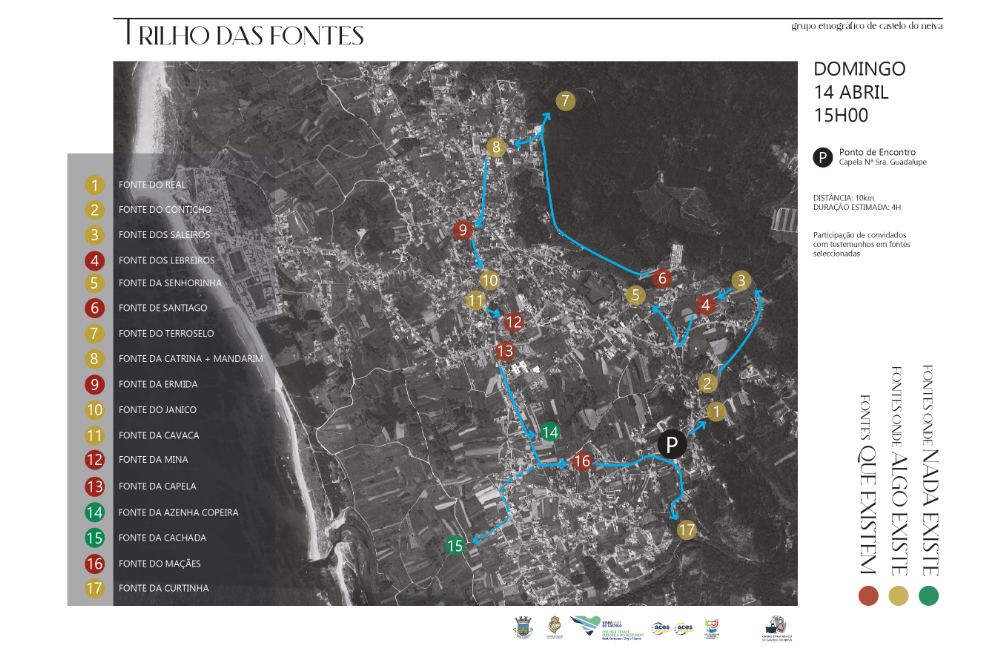This screenshot has height=650, width=998.
Task: Click red marker 9 on the map
Action: tap(461, 230)
